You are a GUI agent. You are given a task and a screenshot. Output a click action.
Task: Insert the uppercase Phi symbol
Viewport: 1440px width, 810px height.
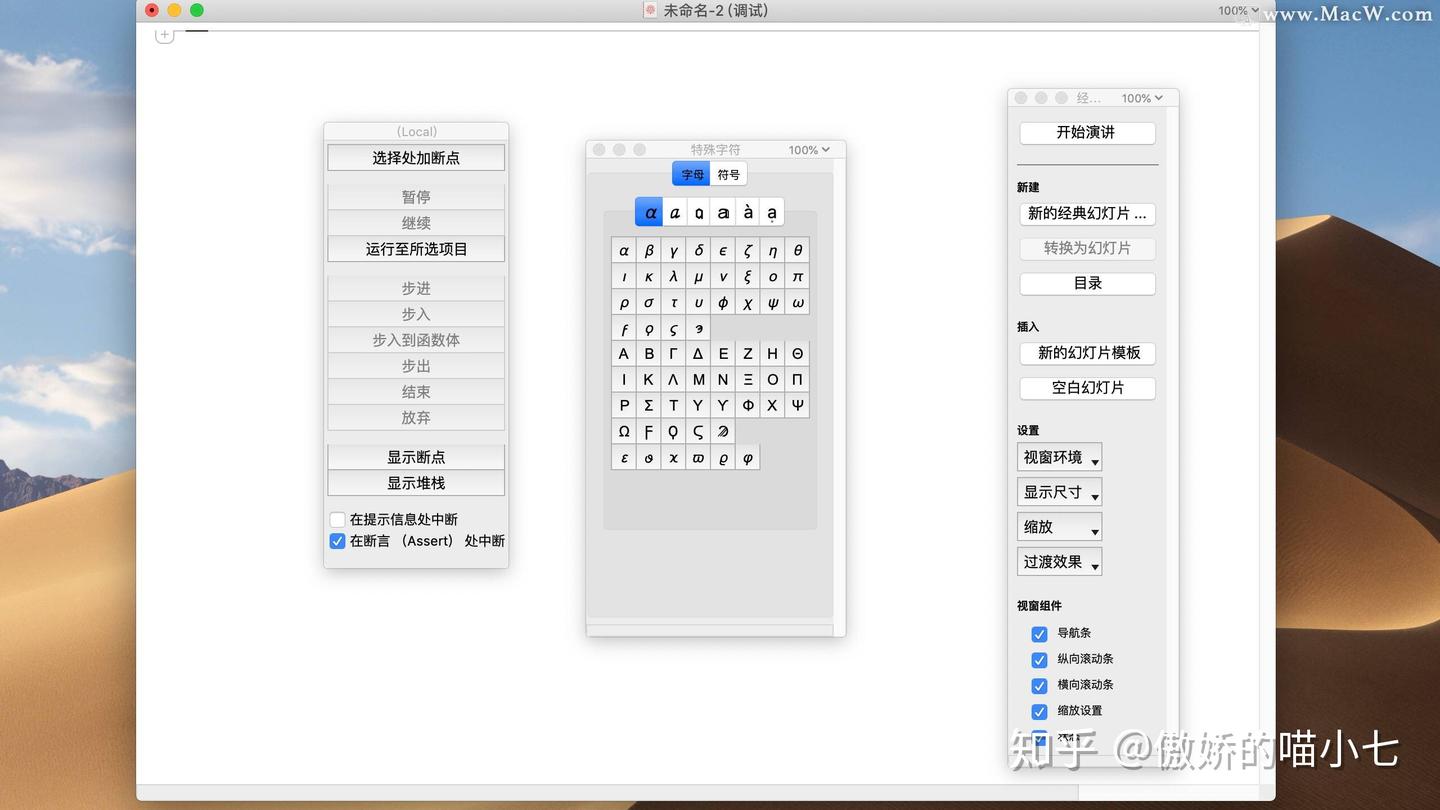tap(747, 405)
